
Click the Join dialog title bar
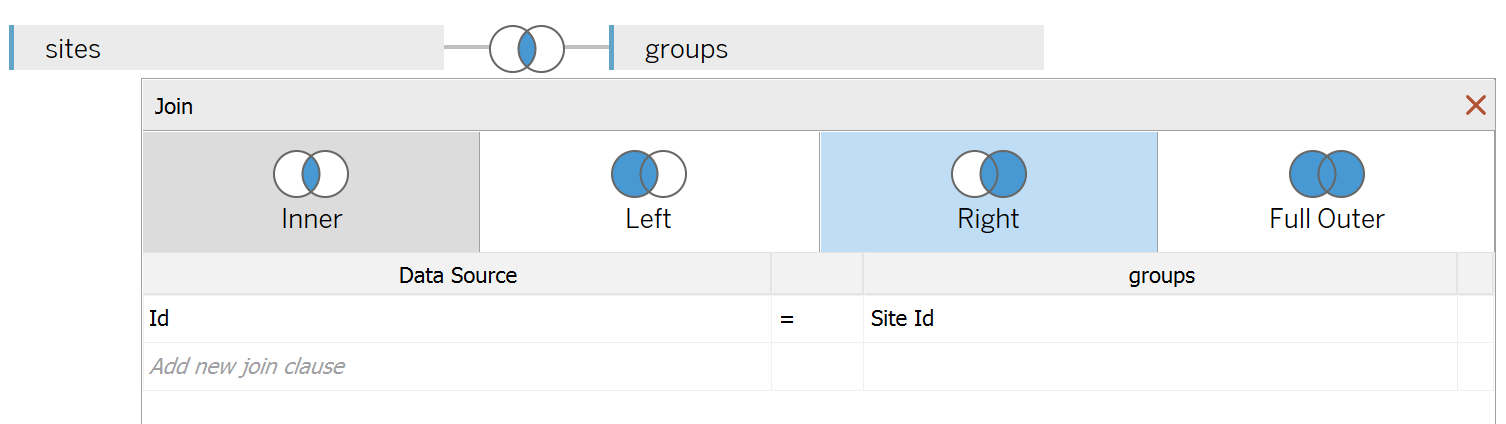800,105
